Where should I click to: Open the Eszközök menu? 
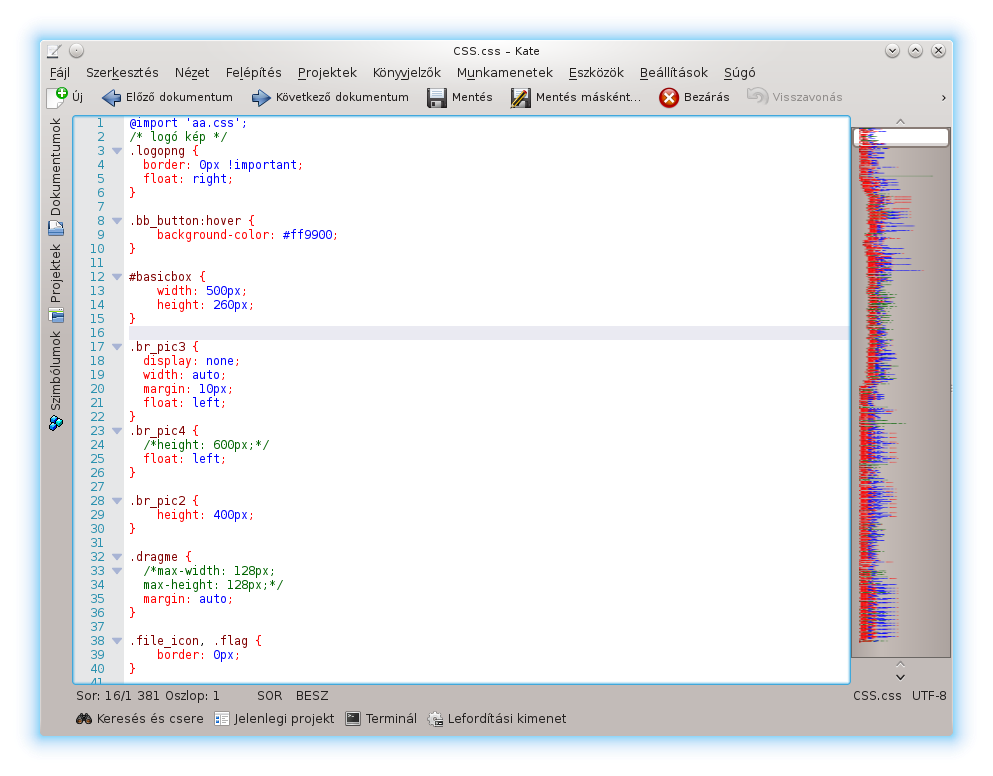pos(596,73)
